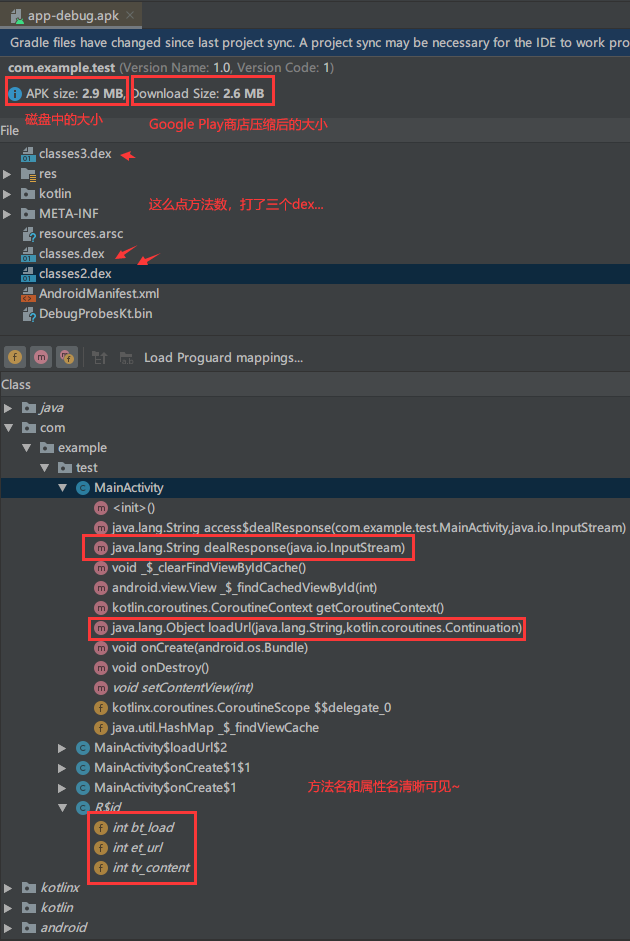Select classes3.dex file icon
The image size is (630, 941).
(x=28, y=154)
